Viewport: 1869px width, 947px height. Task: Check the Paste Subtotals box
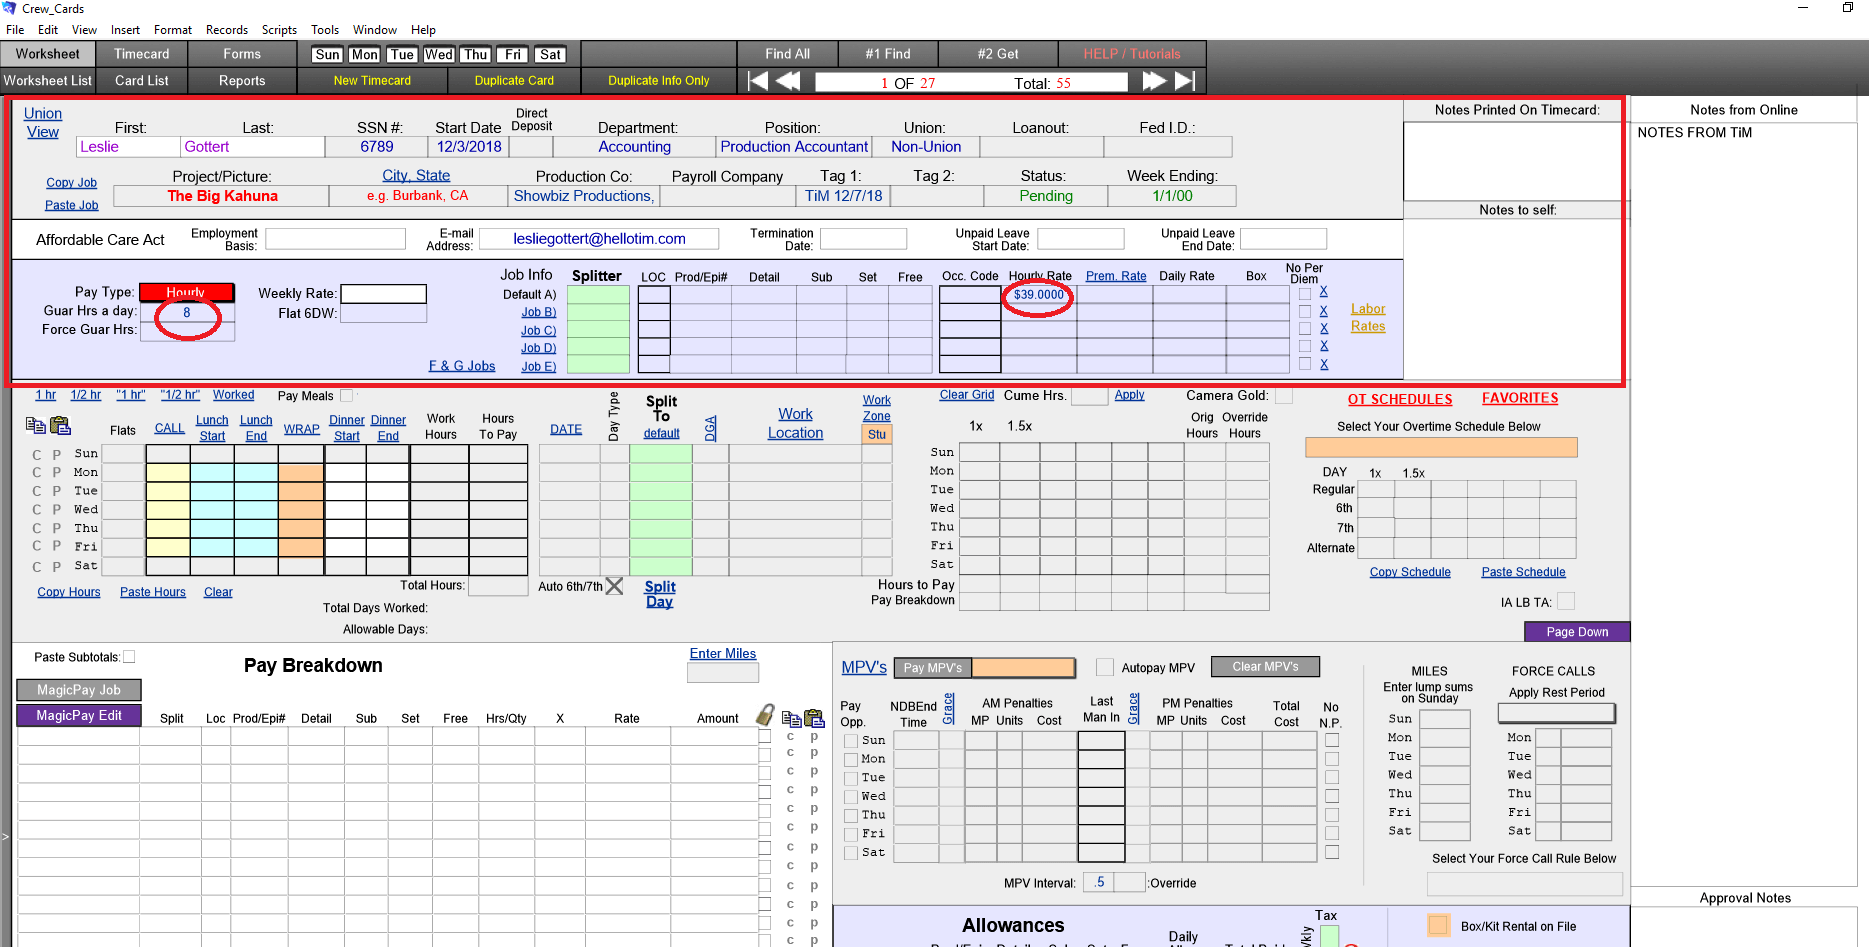(129, 657)
